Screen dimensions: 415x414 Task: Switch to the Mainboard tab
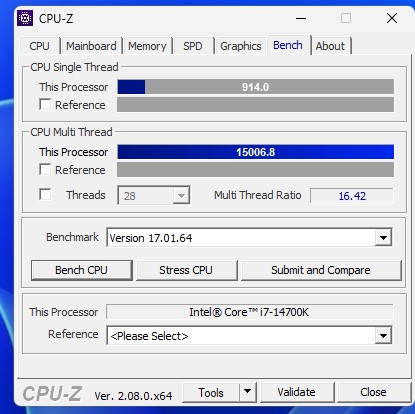(x=91, y=46)
